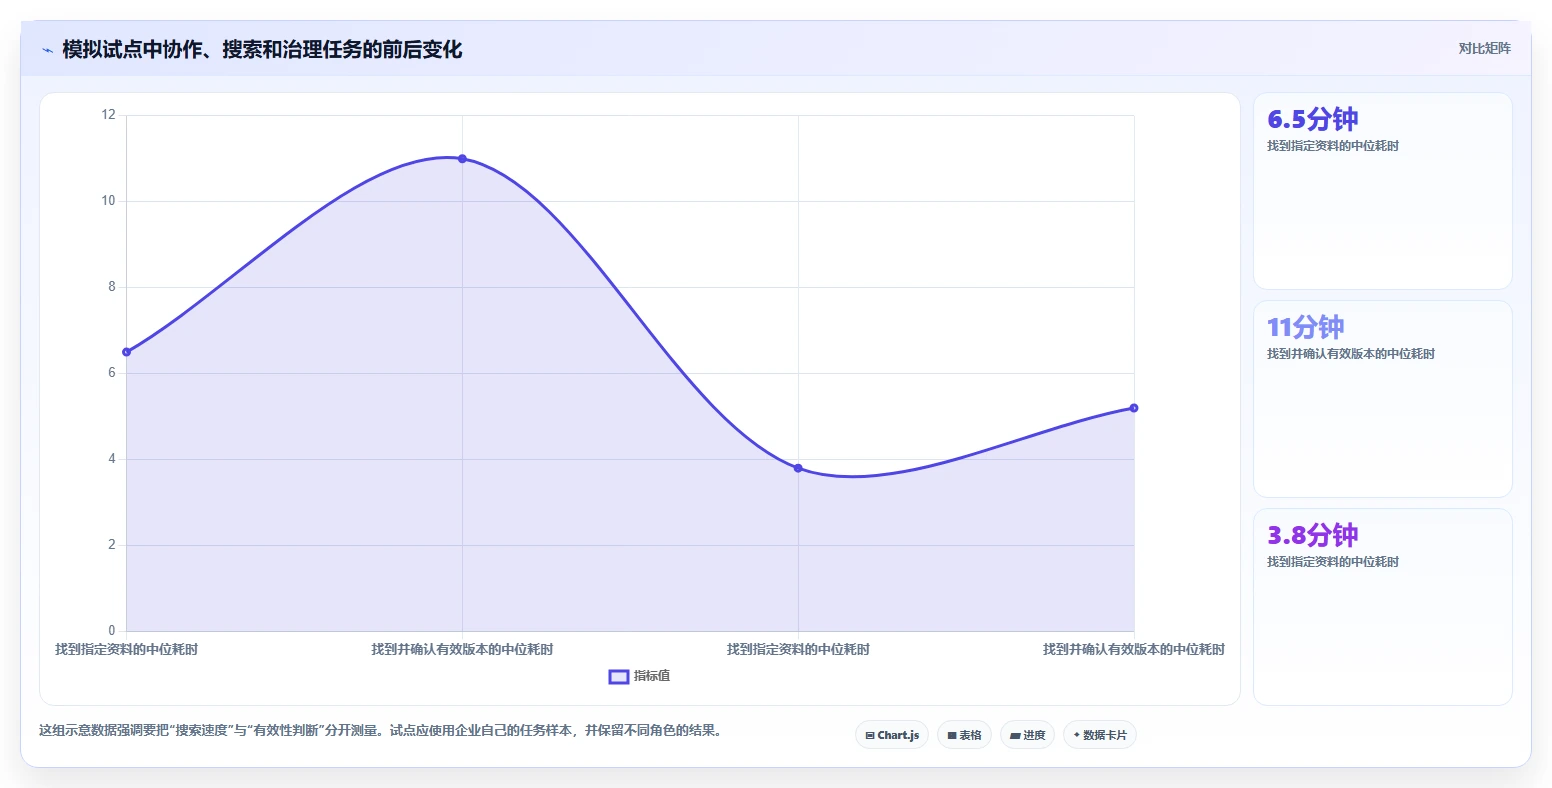Click the y-axis tick label 6
This screenshot has height=788, width=1552.
coord(112,373)
